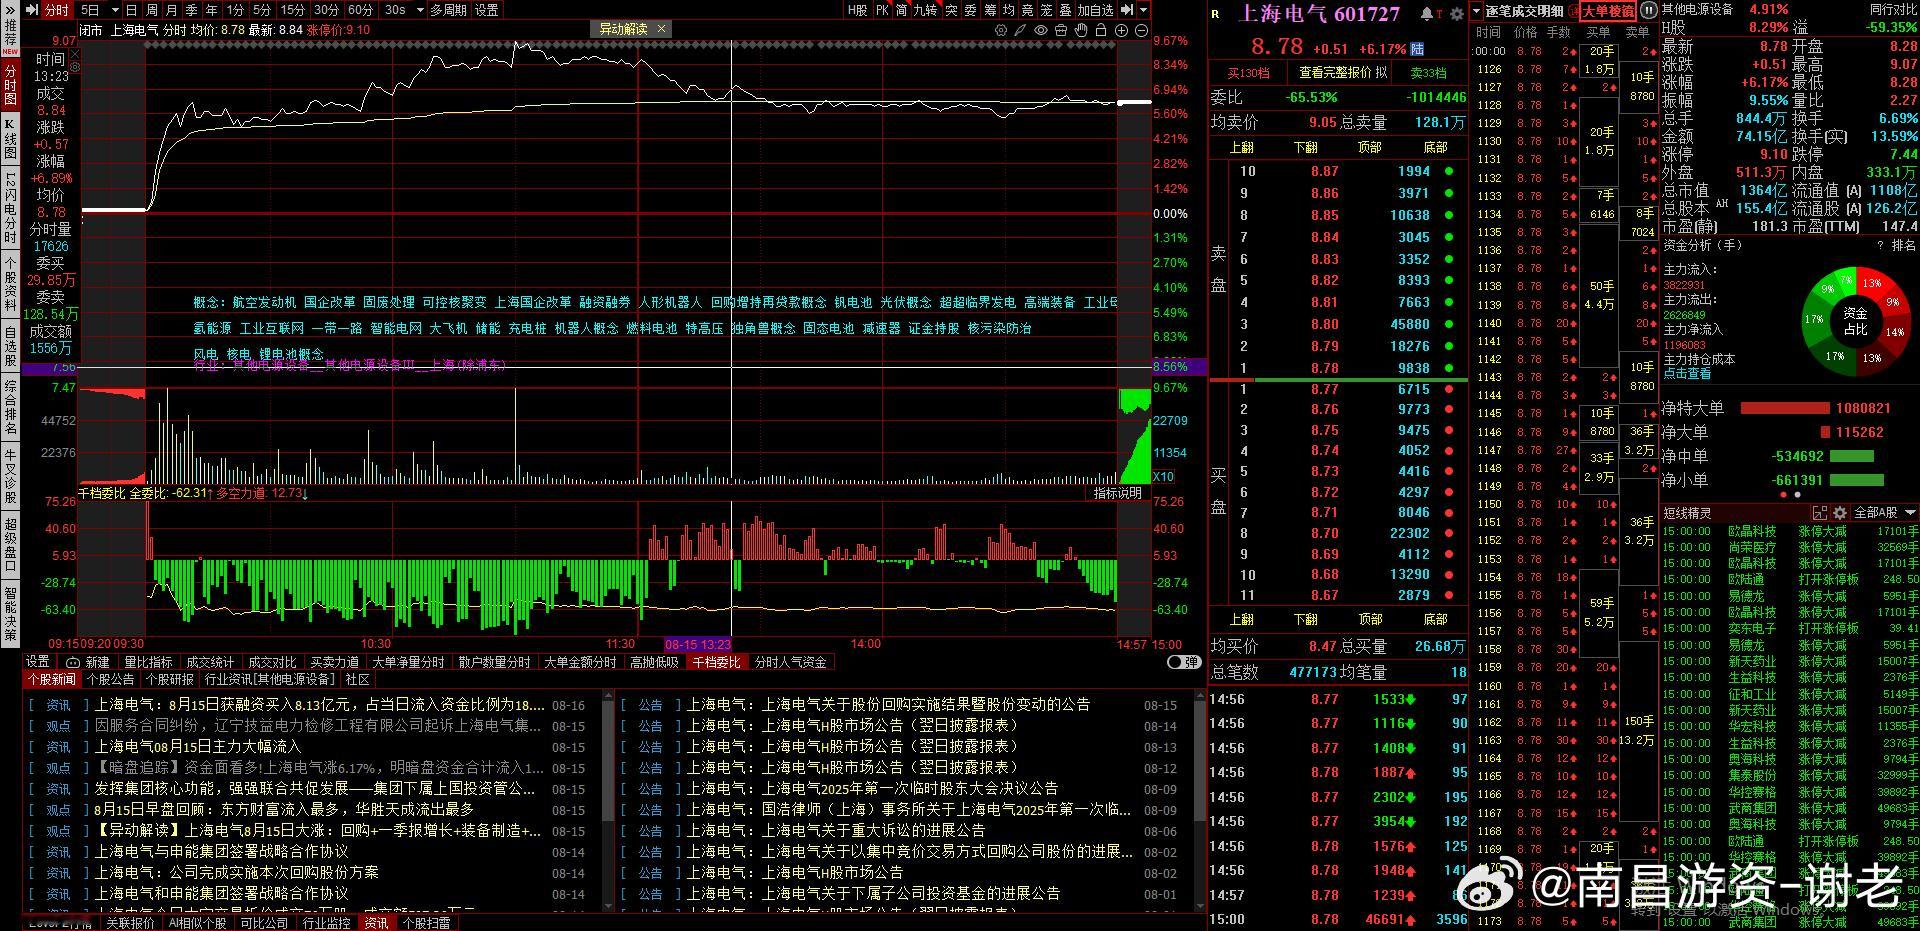The width and height of the screenshot is (1920, 931).
Task: Open 指标说明 indicator explanation link
Action: click(1117, 493)
